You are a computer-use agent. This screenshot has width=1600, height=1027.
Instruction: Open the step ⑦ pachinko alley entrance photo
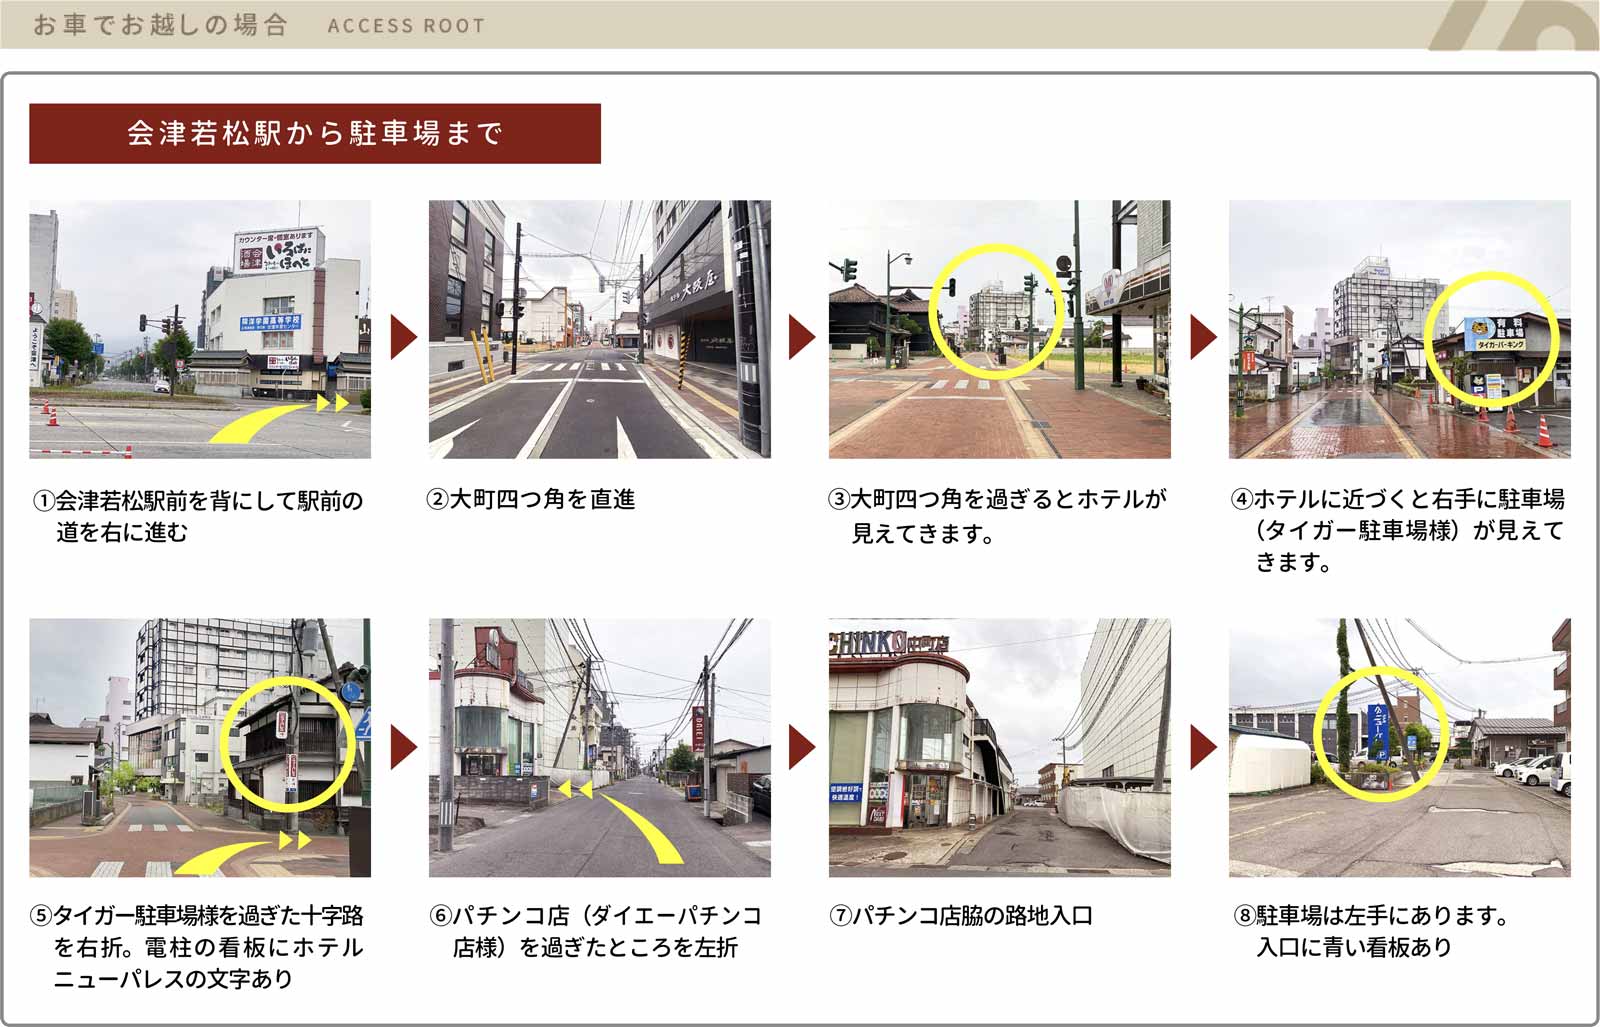coord(999,747)
